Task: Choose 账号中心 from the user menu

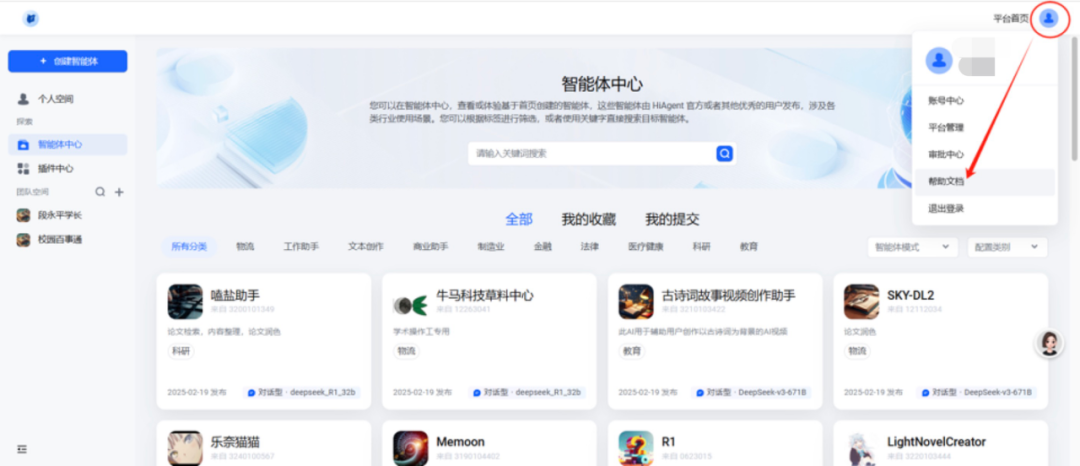Action: coord(946,101)
